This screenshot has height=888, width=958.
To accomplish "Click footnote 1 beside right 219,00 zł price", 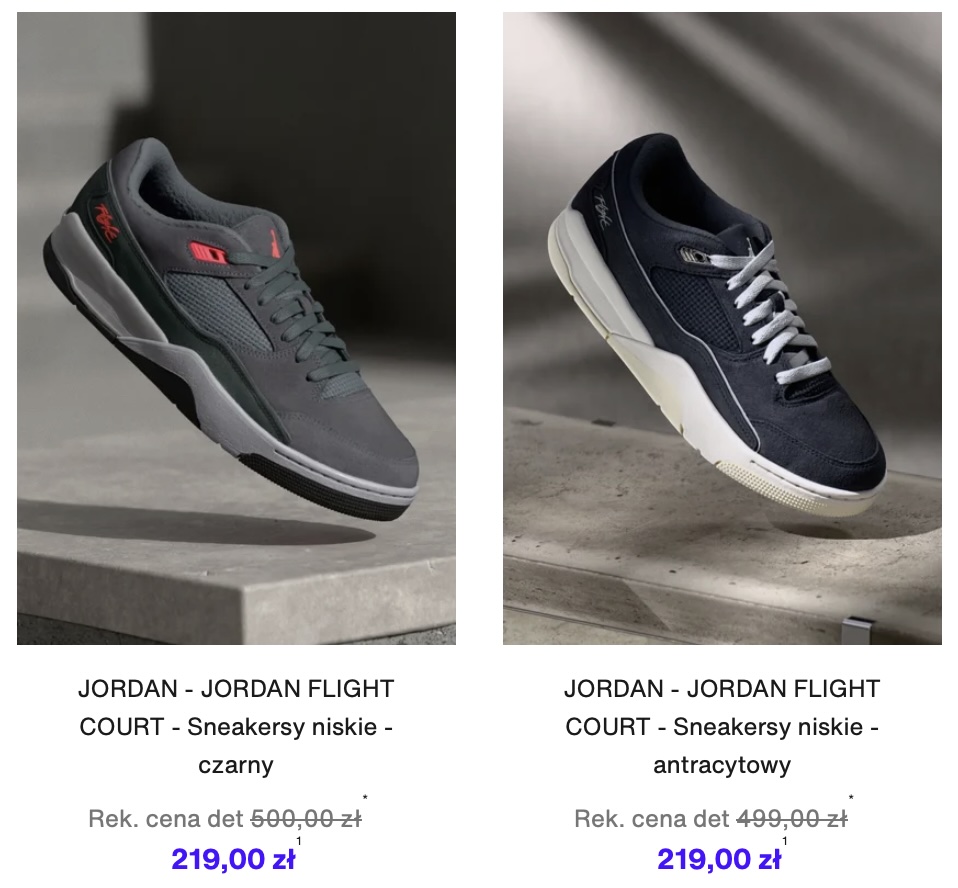I will 784,842.
